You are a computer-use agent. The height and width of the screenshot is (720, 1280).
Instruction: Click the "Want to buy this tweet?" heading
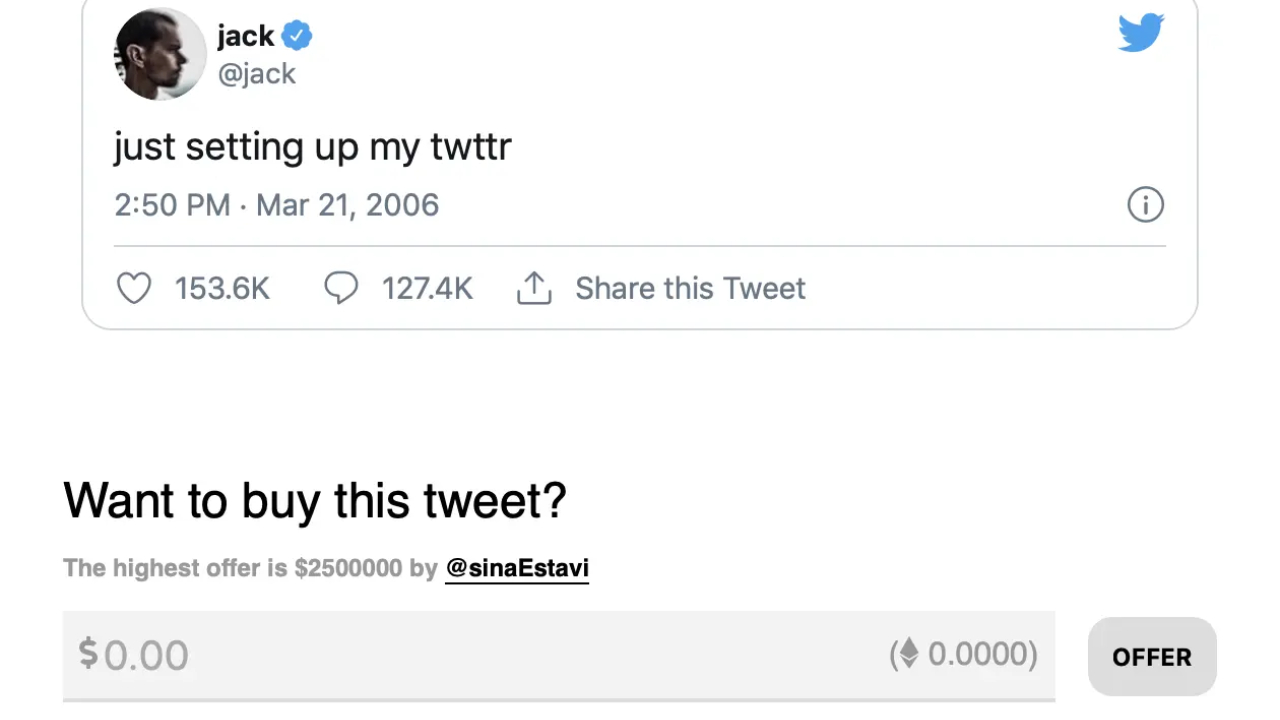click(x=315, y=500)
